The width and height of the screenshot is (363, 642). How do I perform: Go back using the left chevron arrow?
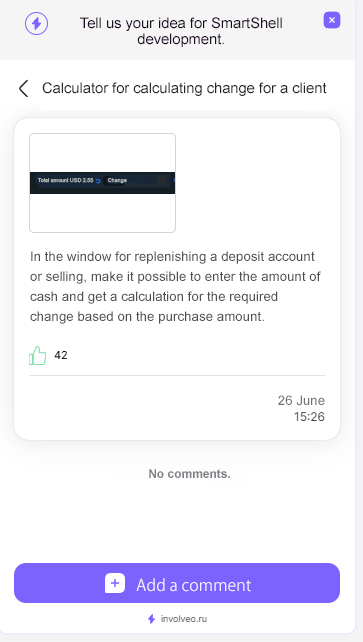click(24, 88)
